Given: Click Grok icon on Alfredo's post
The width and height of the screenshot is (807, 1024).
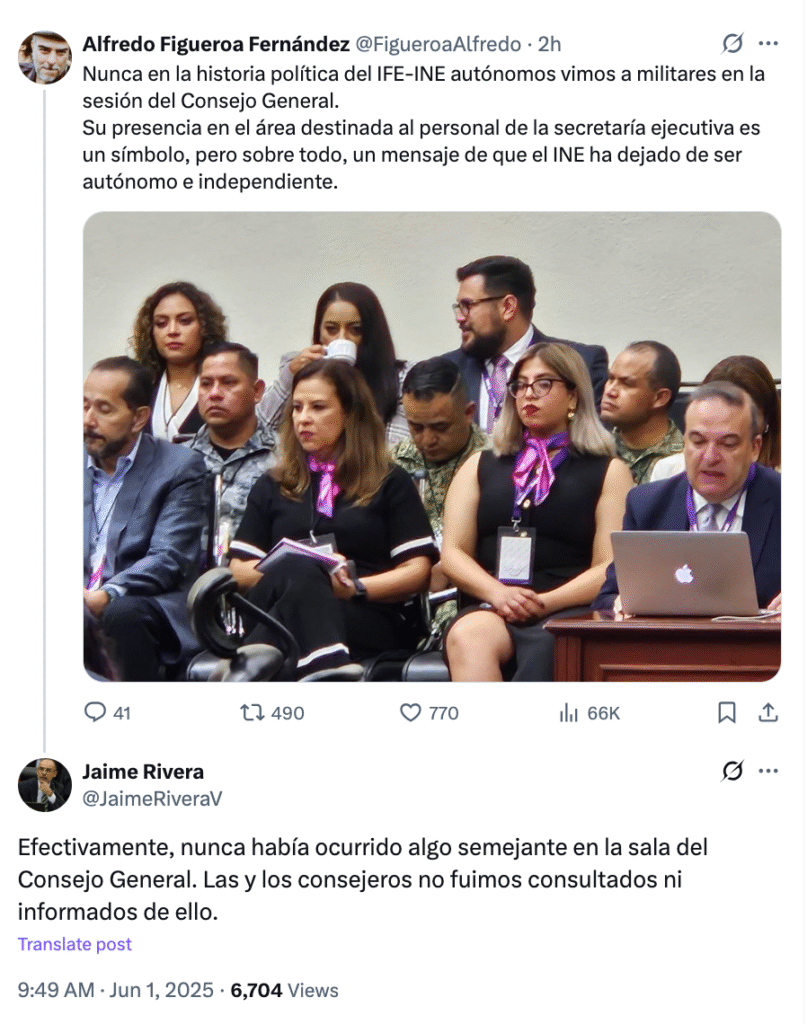Looking at the screenshot, I should tap(732, 44).
